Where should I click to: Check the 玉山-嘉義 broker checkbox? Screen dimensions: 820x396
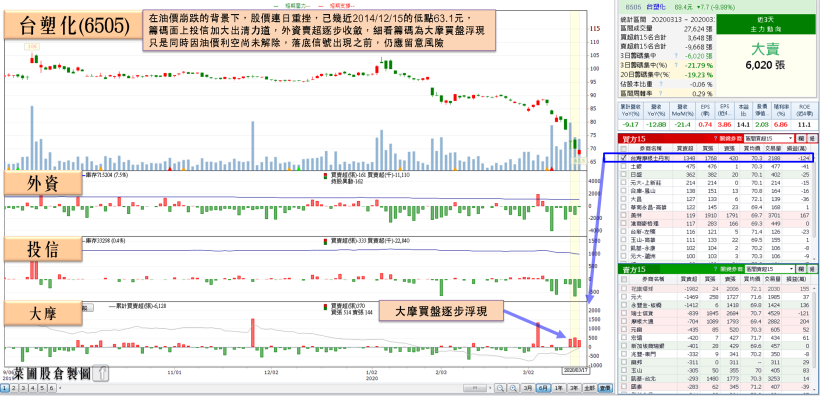click(623, 241)
